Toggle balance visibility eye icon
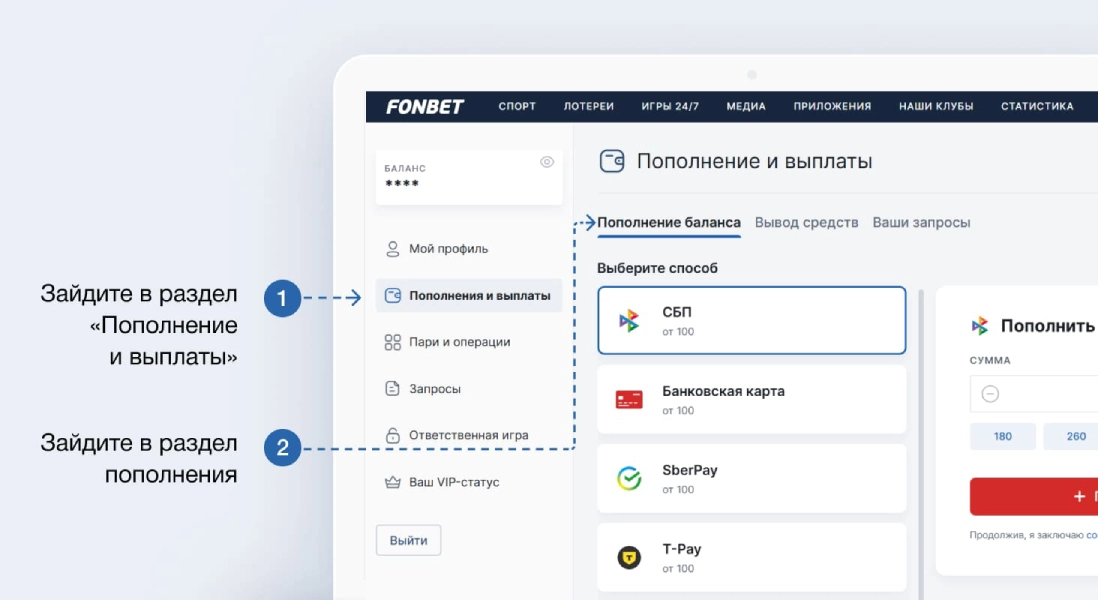This screenshot has width=1098, height=600. tap(547, 162)
